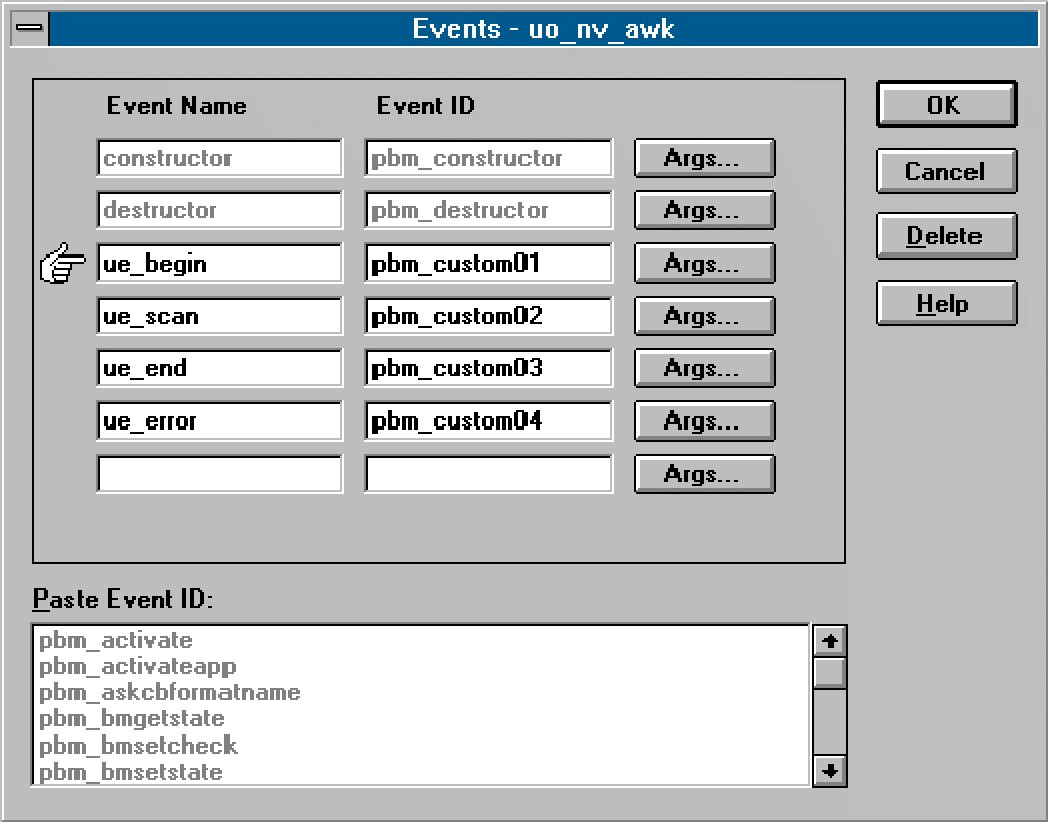Select pbm_activateapp in the paste list

coord(138,666)
